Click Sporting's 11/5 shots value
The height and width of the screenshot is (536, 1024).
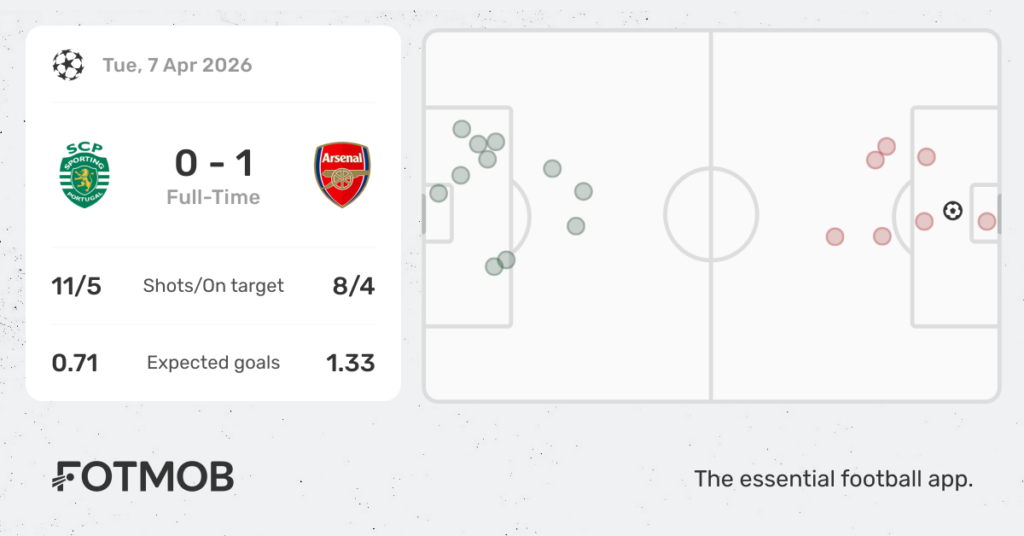point(76,285)
